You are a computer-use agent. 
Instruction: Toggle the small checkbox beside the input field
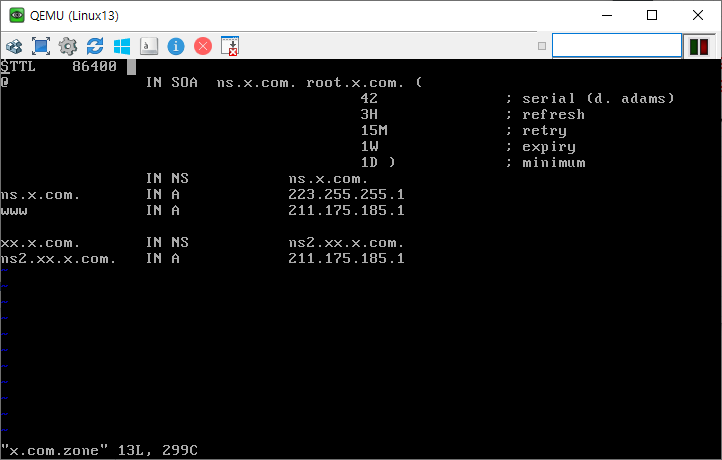pos(542,46)
